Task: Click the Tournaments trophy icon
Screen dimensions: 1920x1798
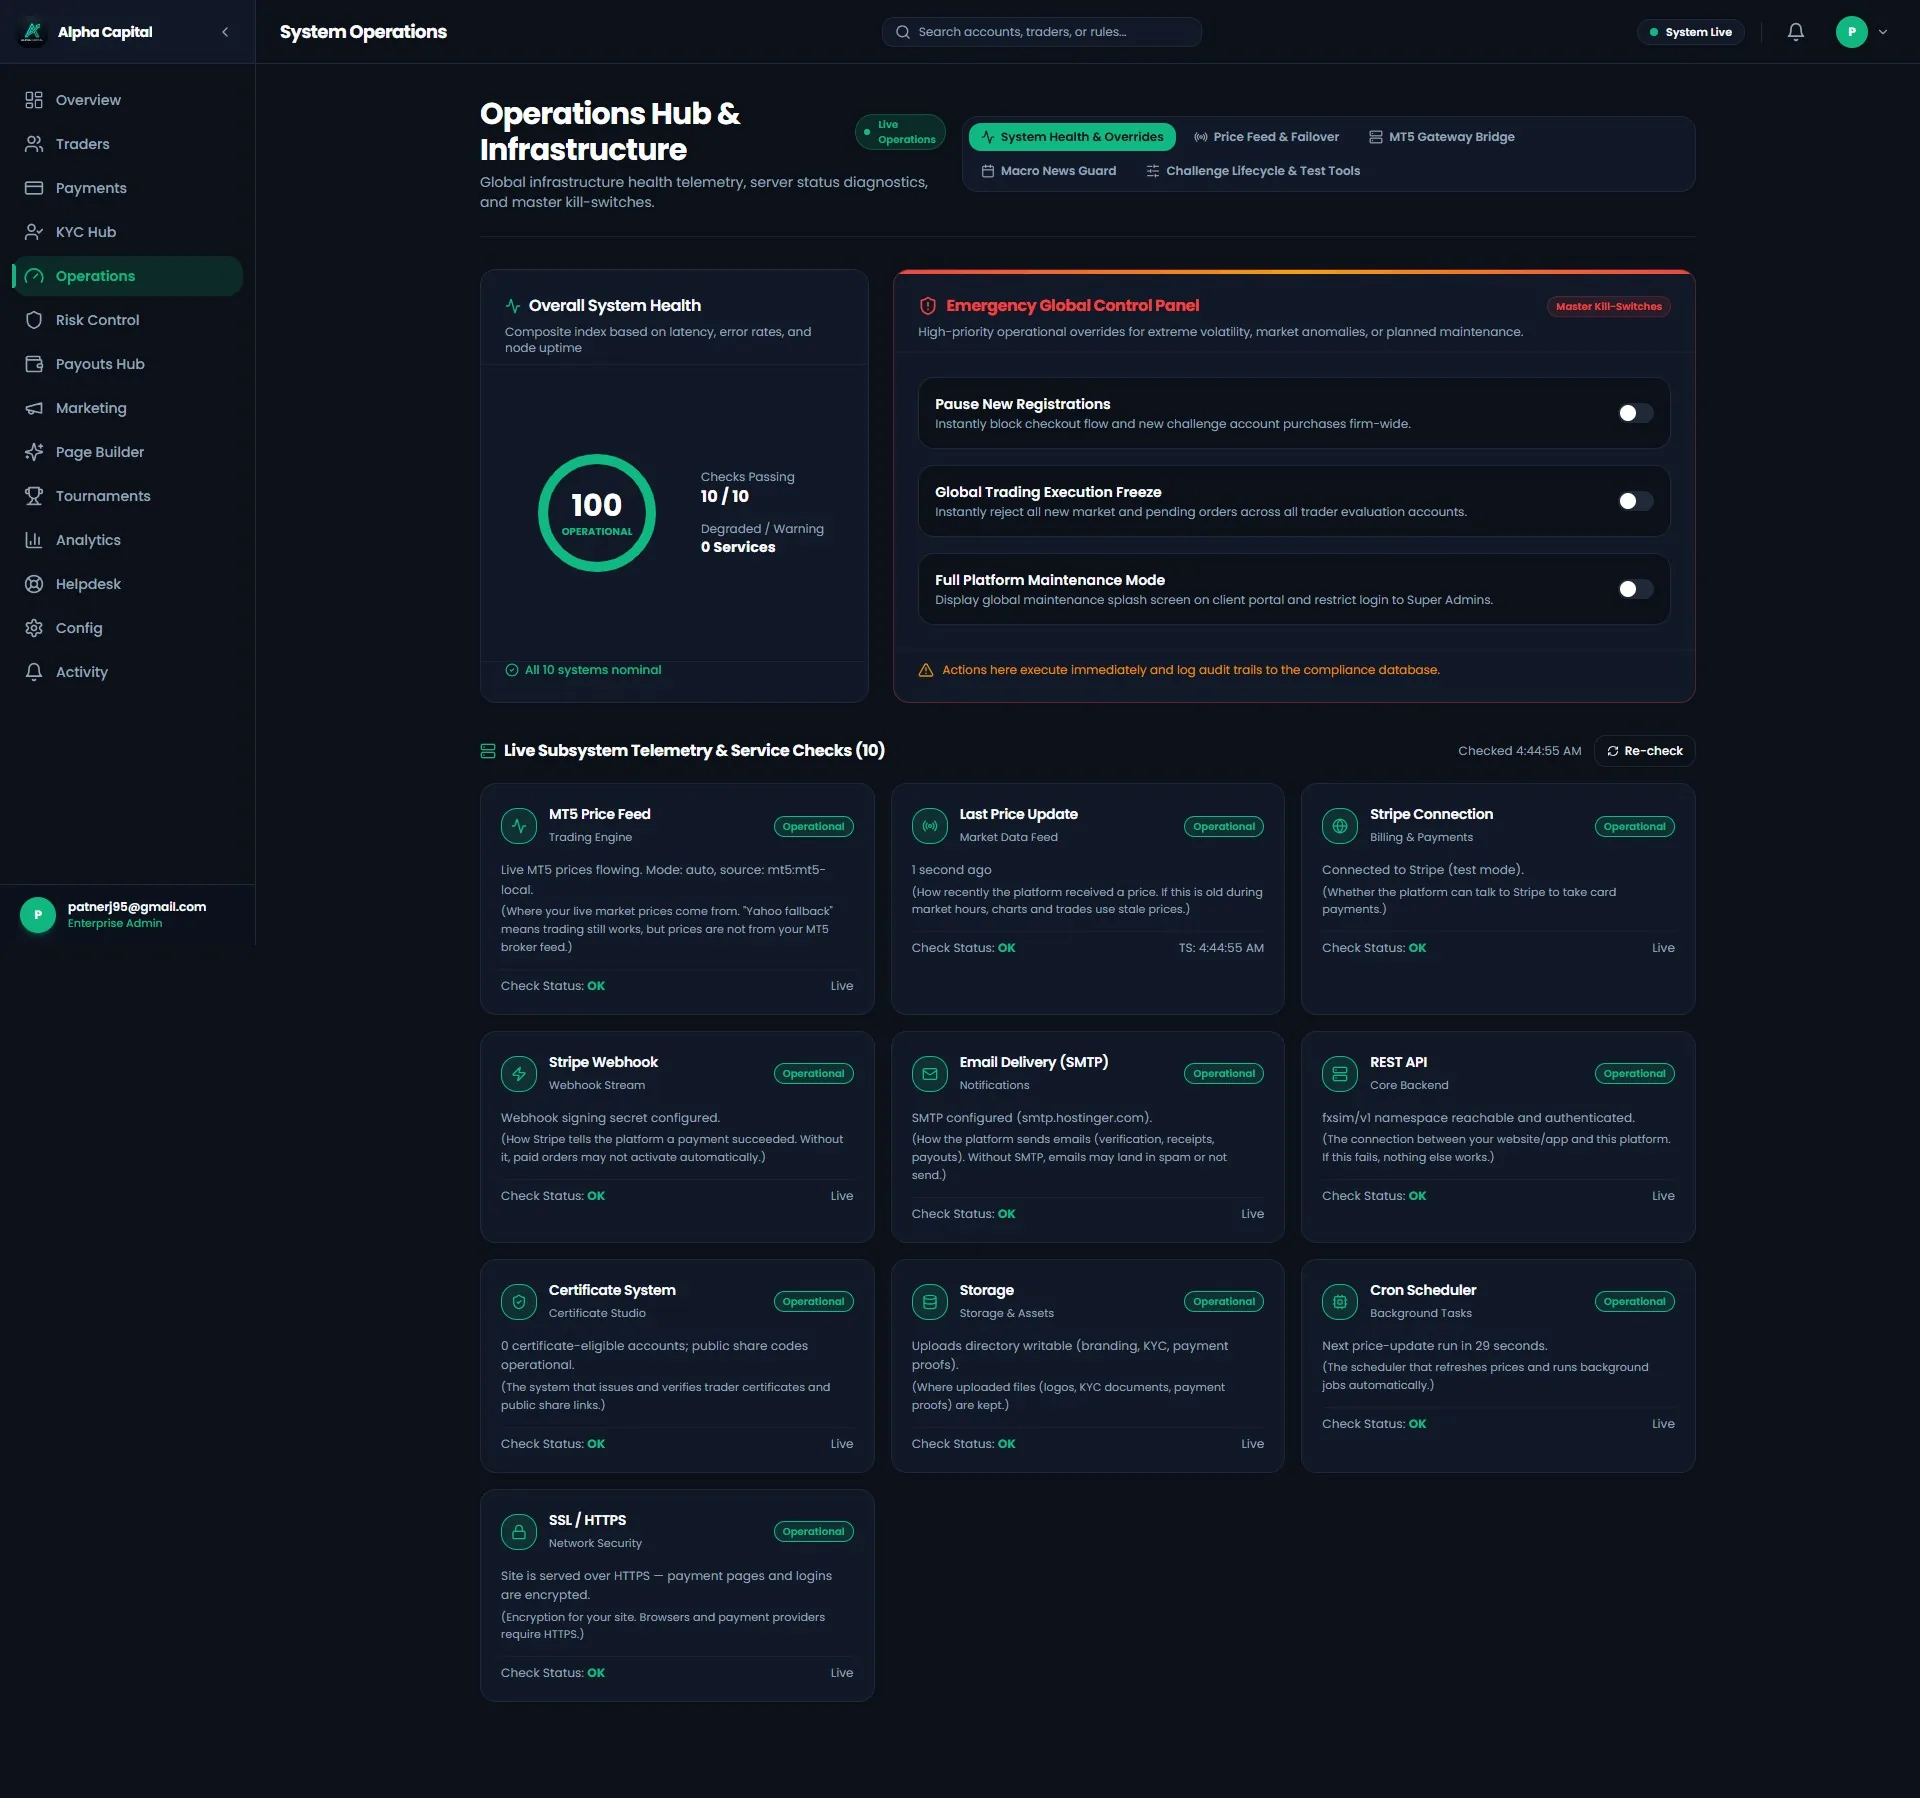Action: (x=34, y=496)
